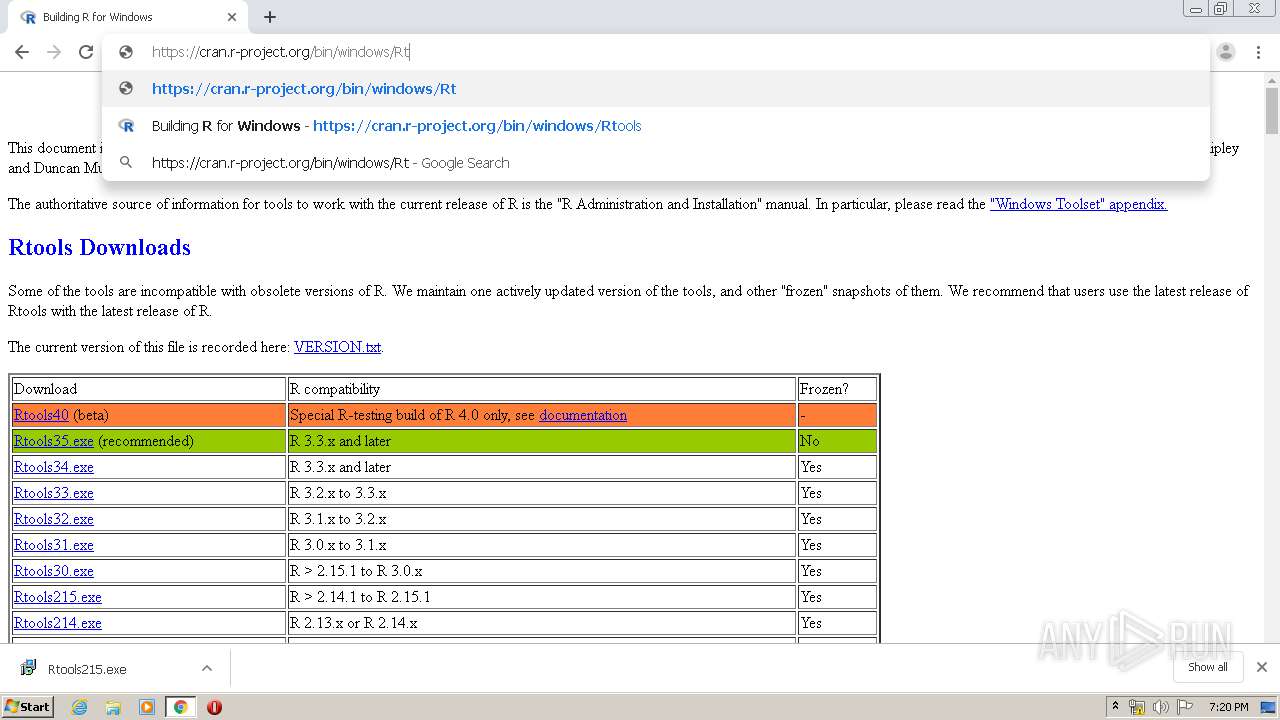
Task: Open the R 4.0 documentation link
Action: tap(583, 415)
